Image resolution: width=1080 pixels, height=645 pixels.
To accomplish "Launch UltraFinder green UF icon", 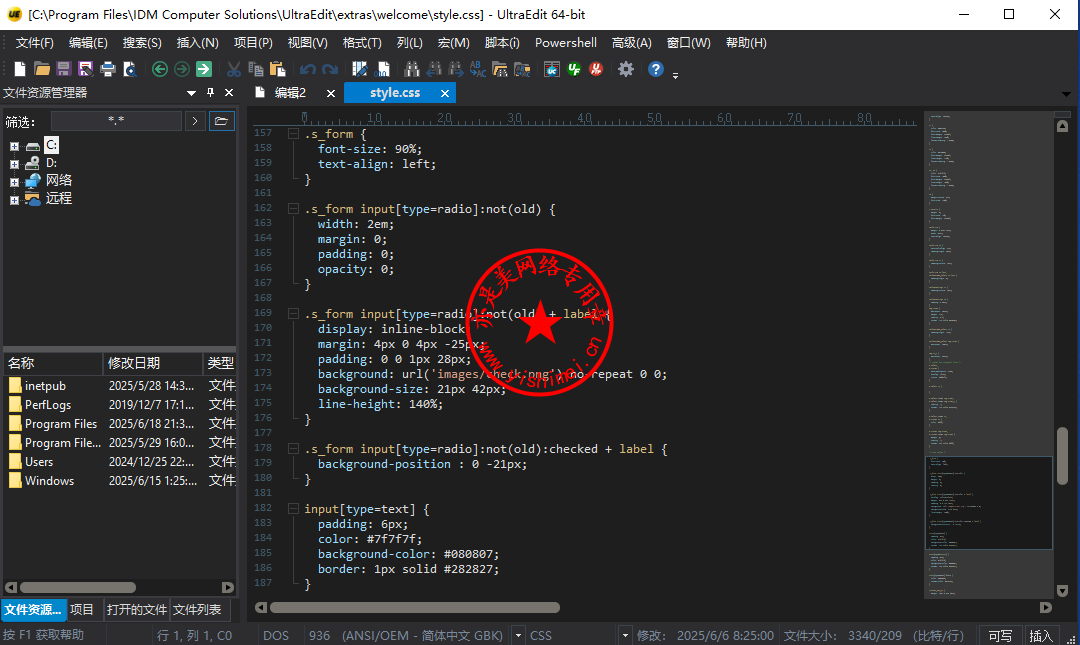I will point(574,69).
